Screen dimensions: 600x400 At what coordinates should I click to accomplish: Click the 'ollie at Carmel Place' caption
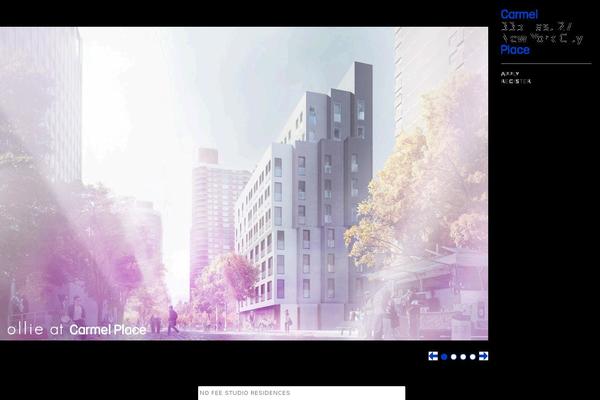click(x=77, y=330)
